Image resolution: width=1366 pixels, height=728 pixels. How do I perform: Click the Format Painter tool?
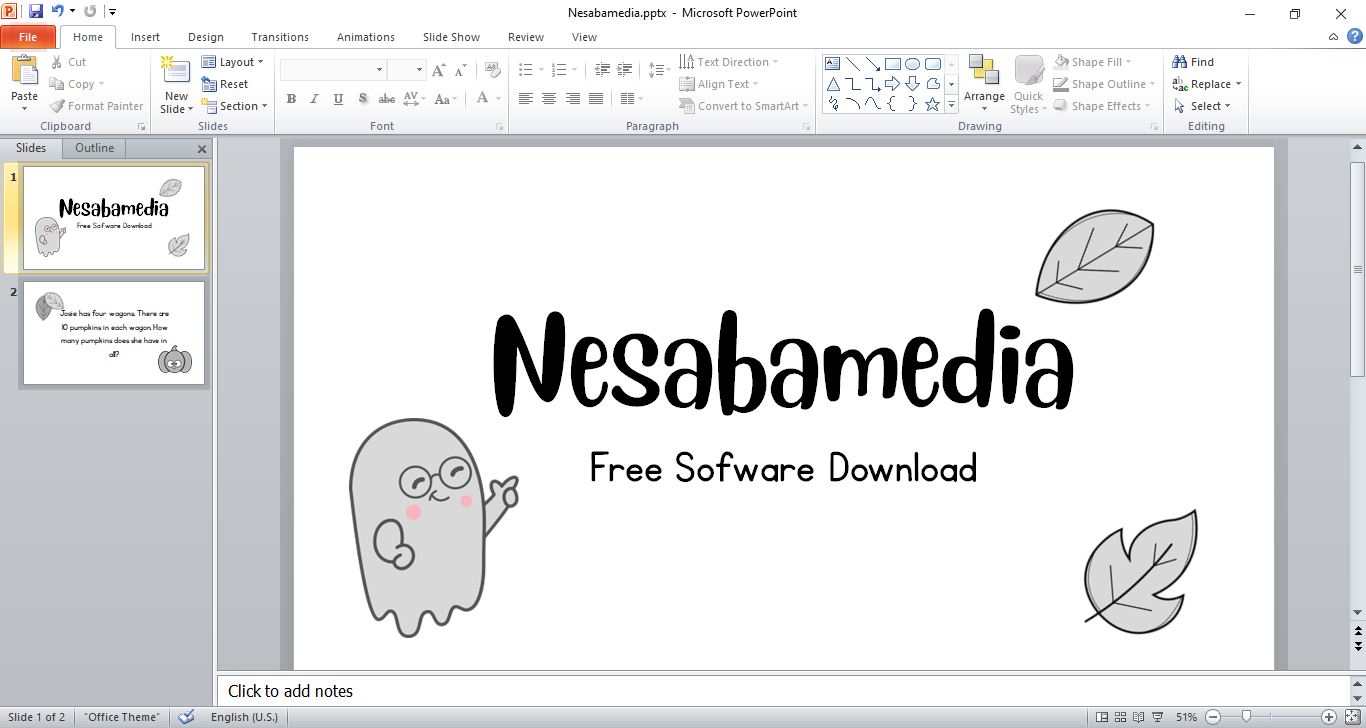97,106
